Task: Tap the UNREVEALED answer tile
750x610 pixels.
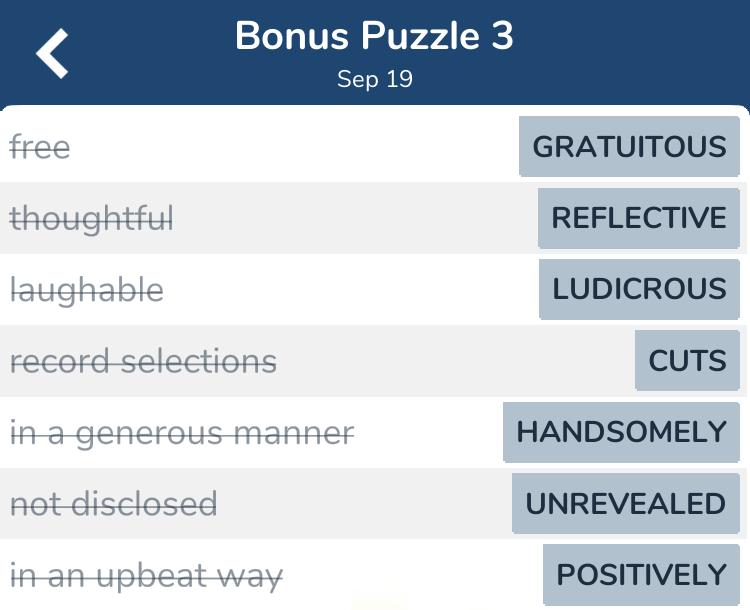Action: click(x=626, y=503)
